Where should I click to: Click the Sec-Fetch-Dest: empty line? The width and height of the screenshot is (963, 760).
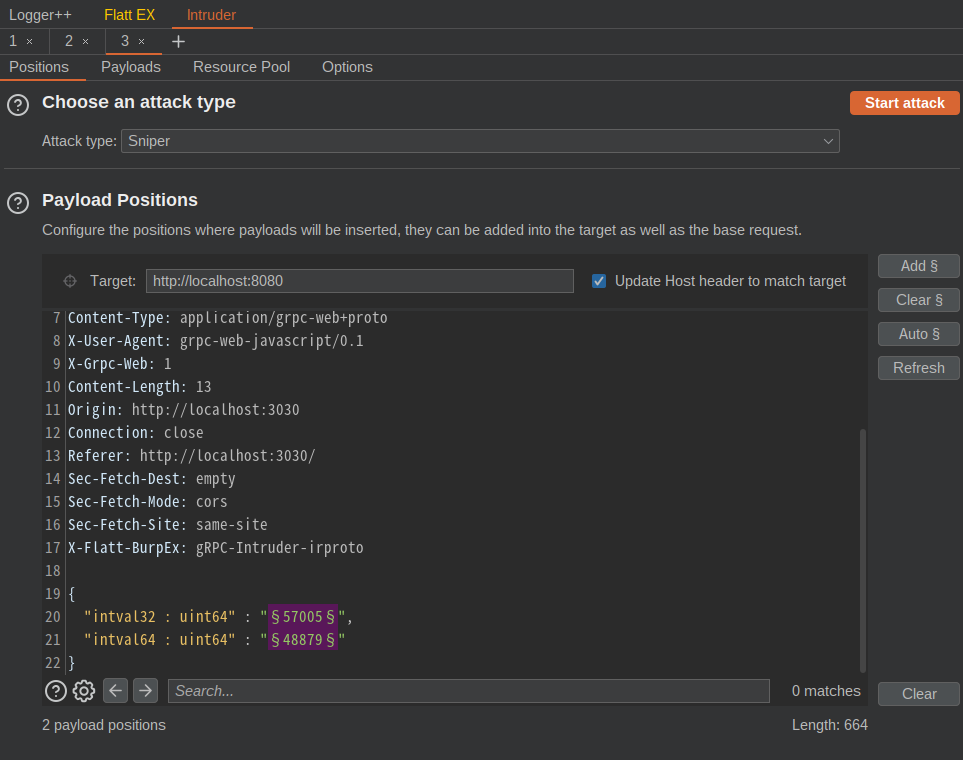pos(152,479)
